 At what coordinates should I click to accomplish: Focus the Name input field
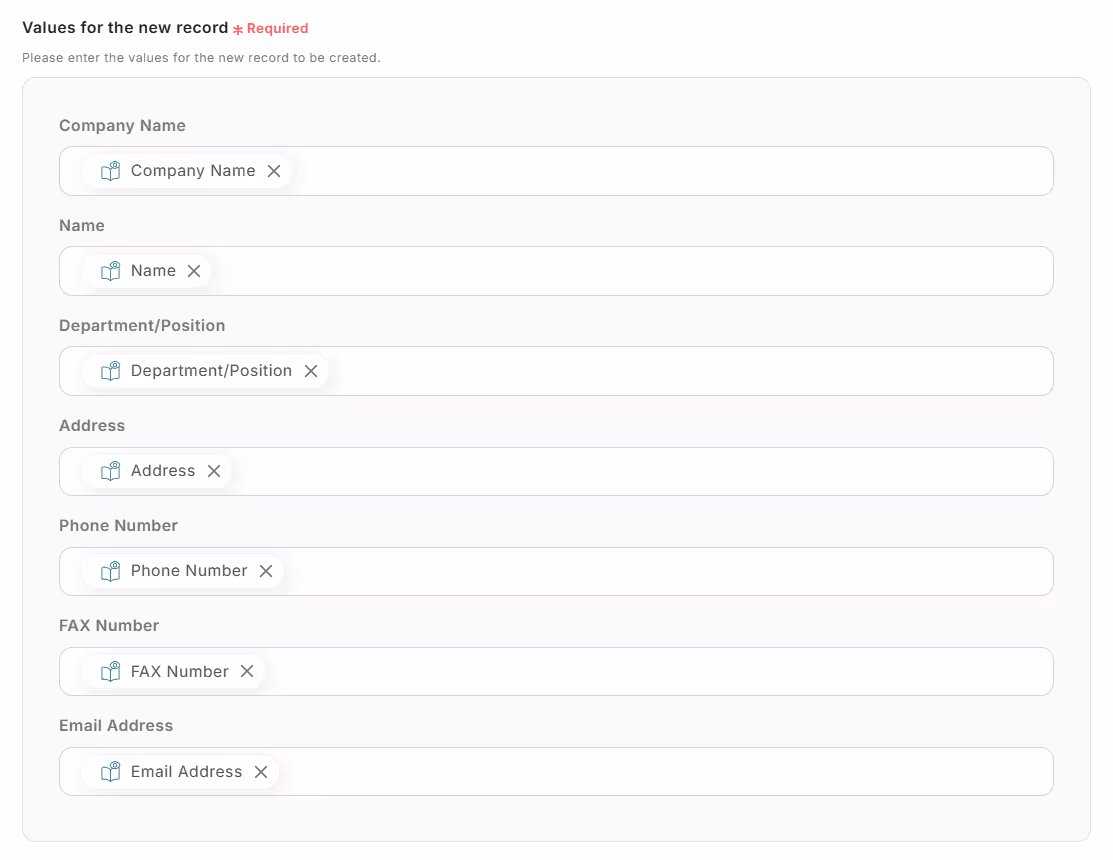tap(556, 271)
